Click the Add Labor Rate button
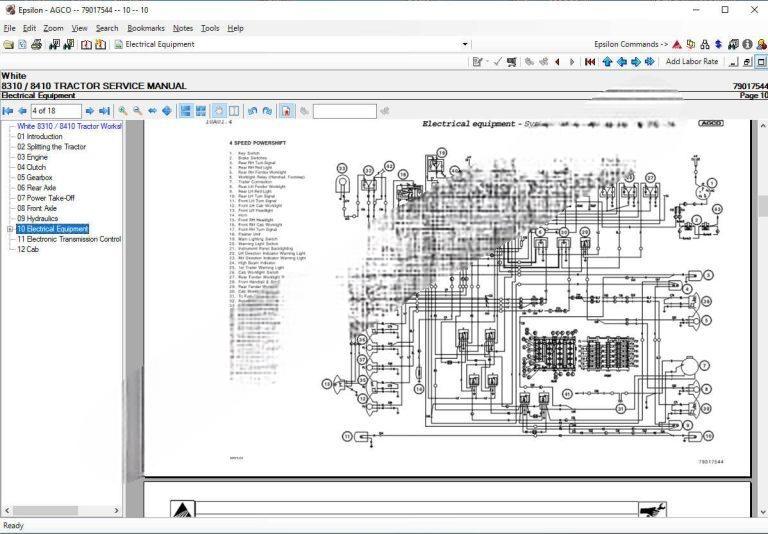This screenshot has height=534, width=768. pyautogui.click(x=692, y=62)
